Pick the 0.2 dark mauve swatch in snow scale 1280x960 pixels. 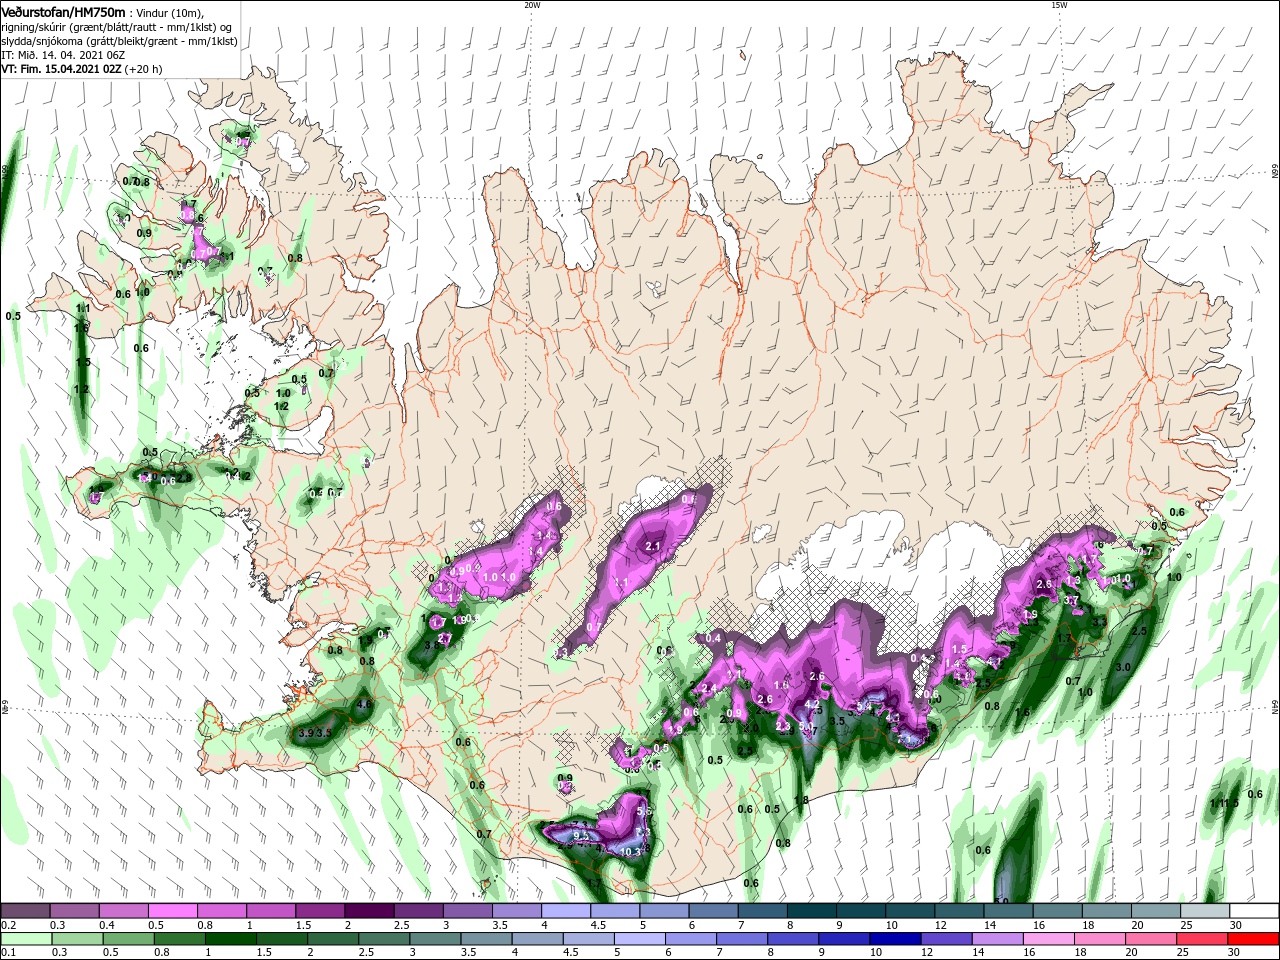coord(25,911)
